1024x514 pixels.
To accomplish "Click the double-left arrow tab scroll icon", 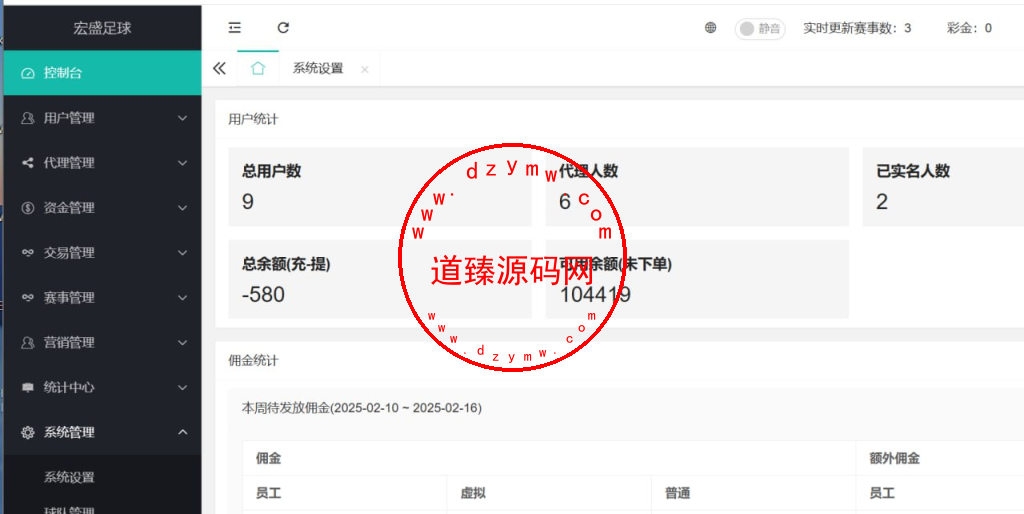I will point(219,68).
